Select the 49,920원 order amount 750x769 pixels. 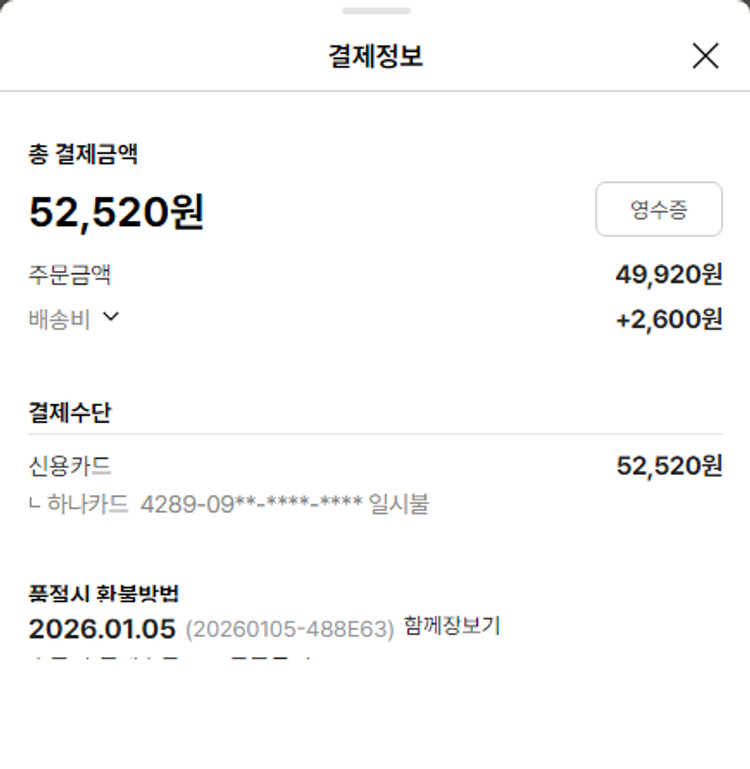(x=668, y=274)
